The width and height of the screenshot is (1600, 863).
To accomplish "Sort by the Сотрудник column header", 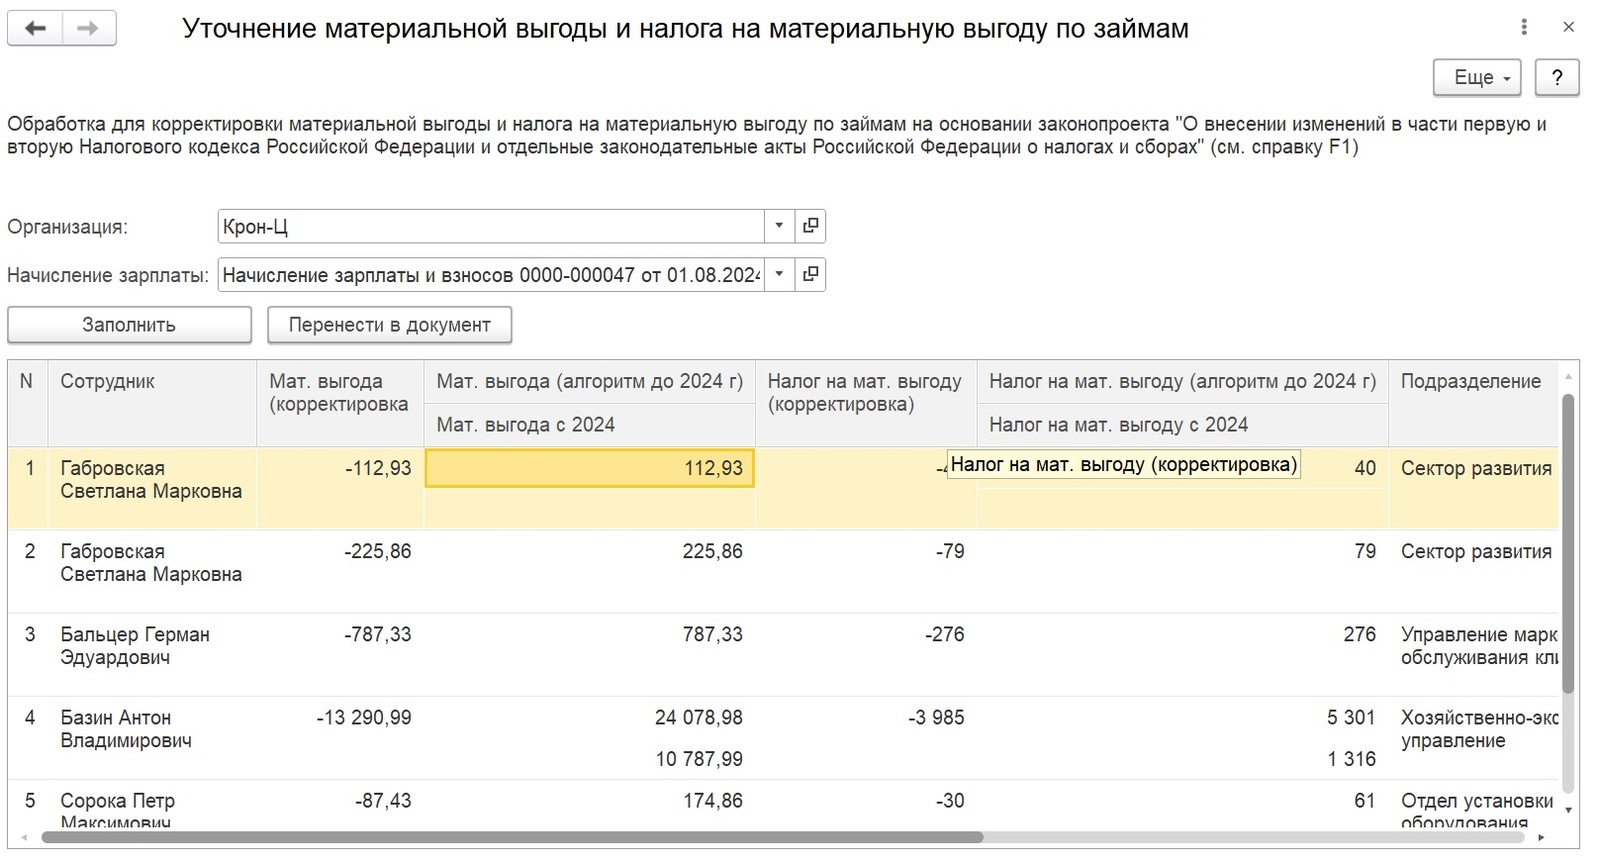I will (x=107, y=381).
